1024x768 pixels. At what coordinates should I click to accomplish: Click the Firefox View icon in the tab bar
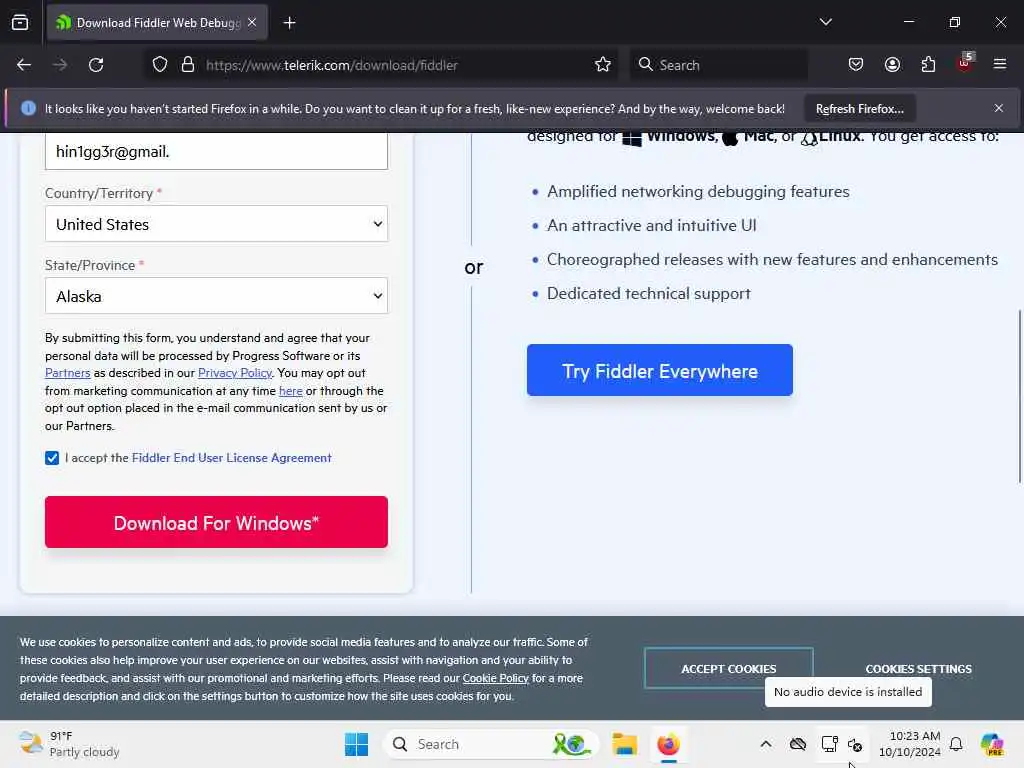click(20, 23)
